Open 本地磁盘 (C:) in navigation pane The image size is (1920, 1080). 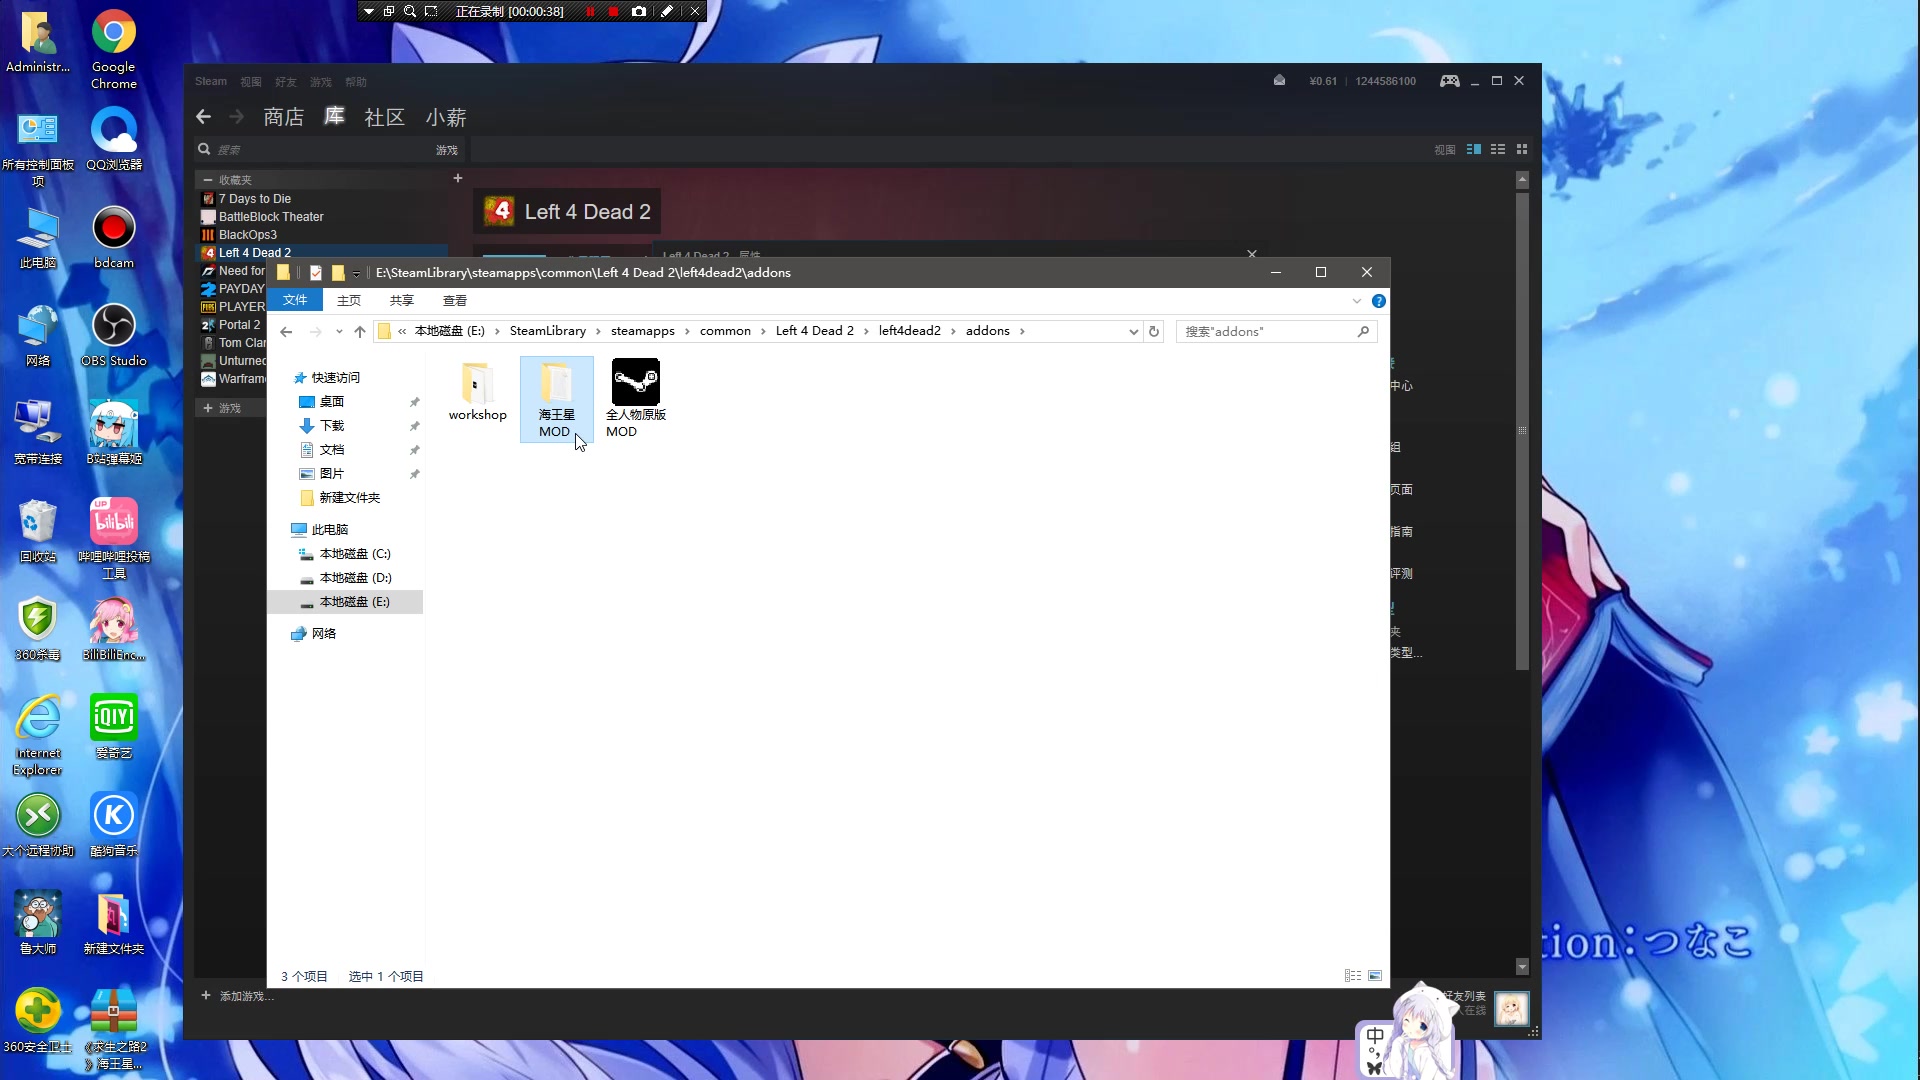point(355,554)
